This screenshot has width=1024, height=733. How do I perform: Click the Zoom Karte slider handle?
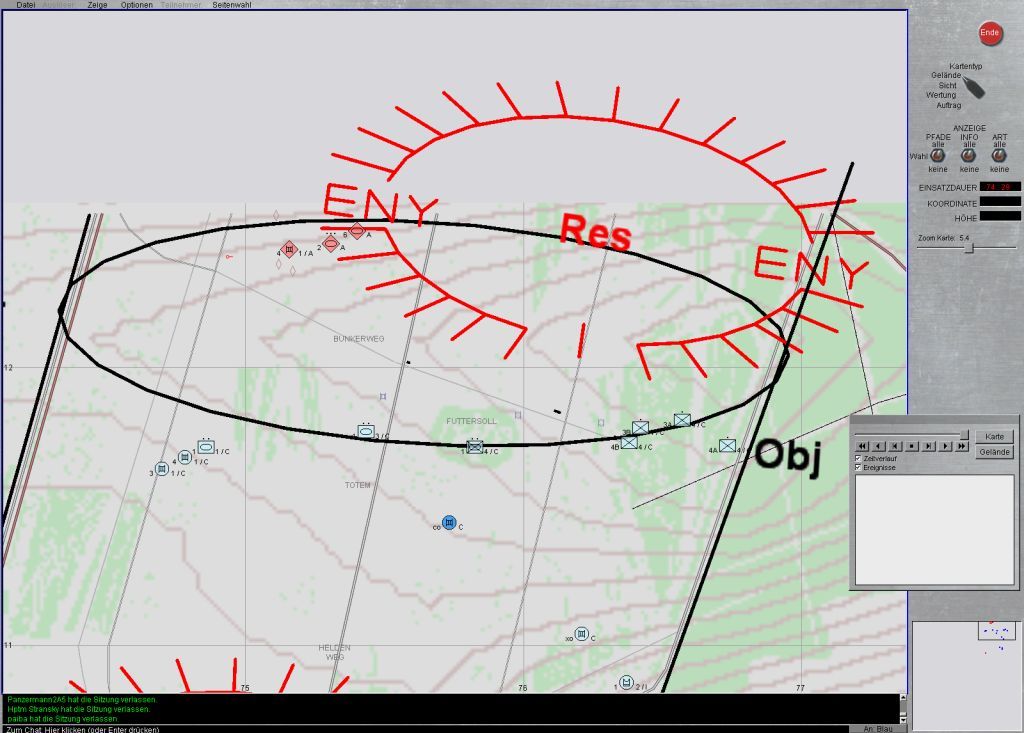tap(968, 248)
